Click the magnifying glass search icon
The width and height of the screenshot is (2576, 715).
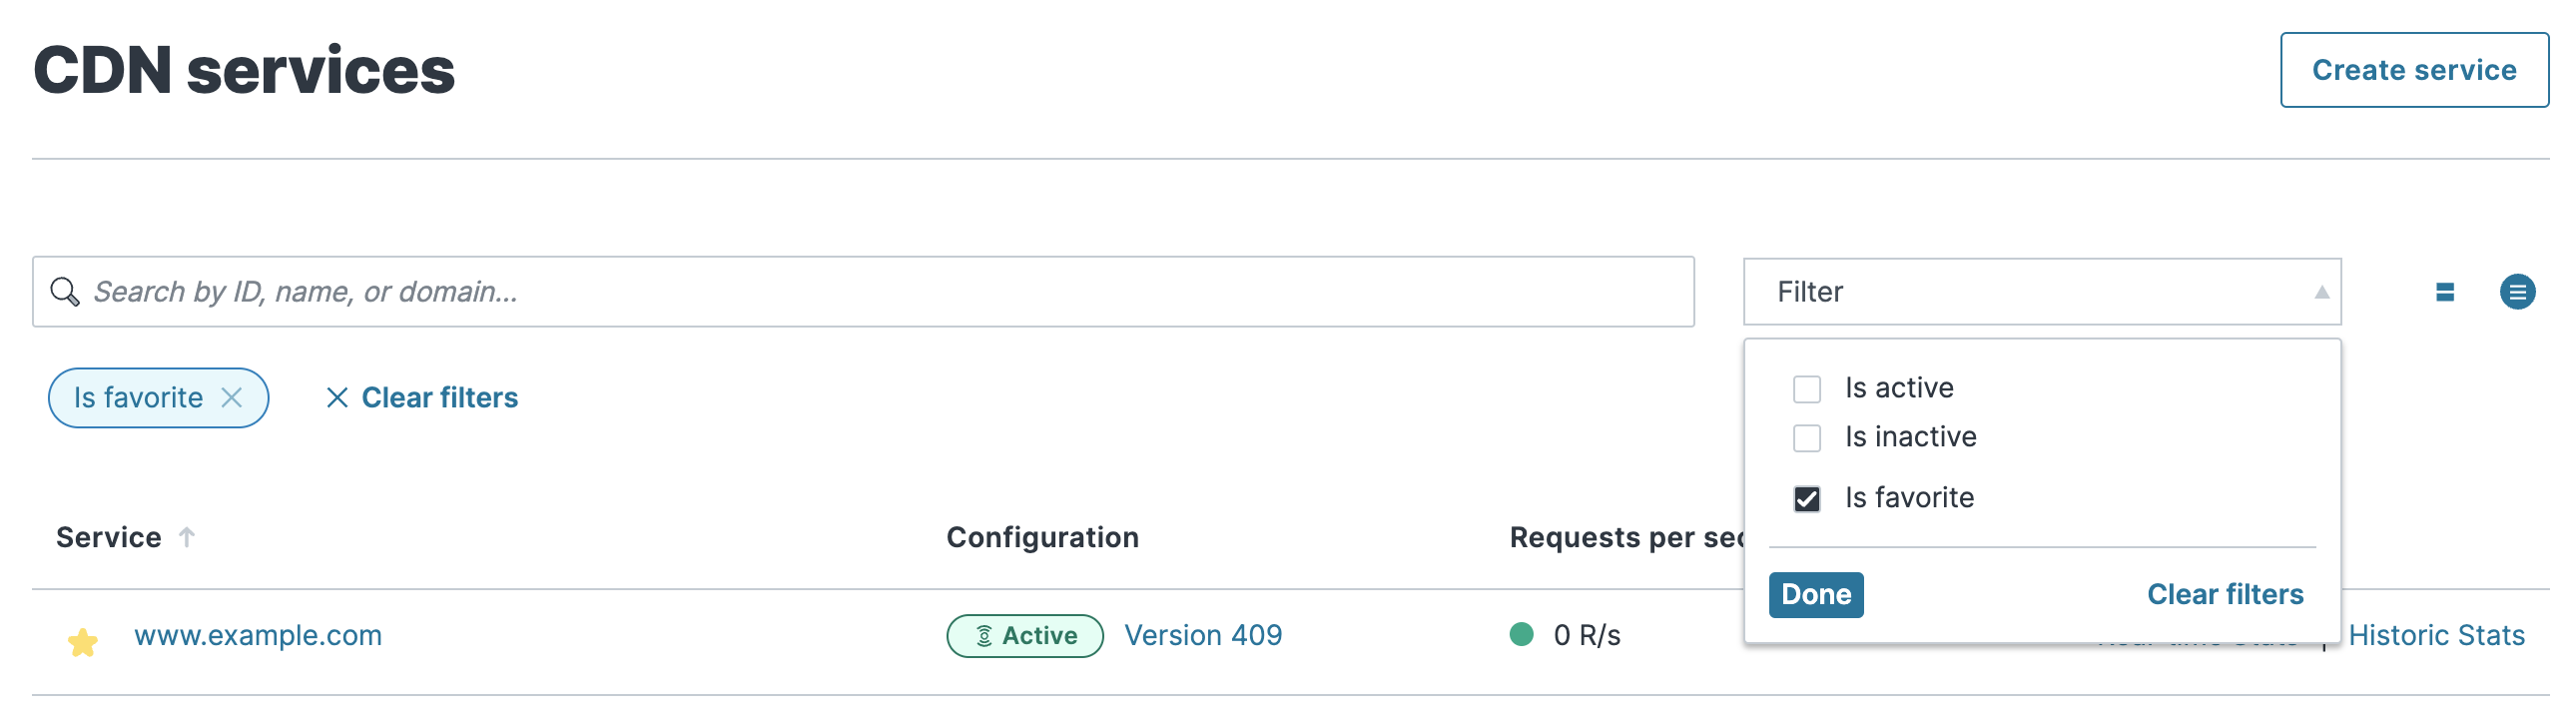pyautogui.click(x=66, y=291)
